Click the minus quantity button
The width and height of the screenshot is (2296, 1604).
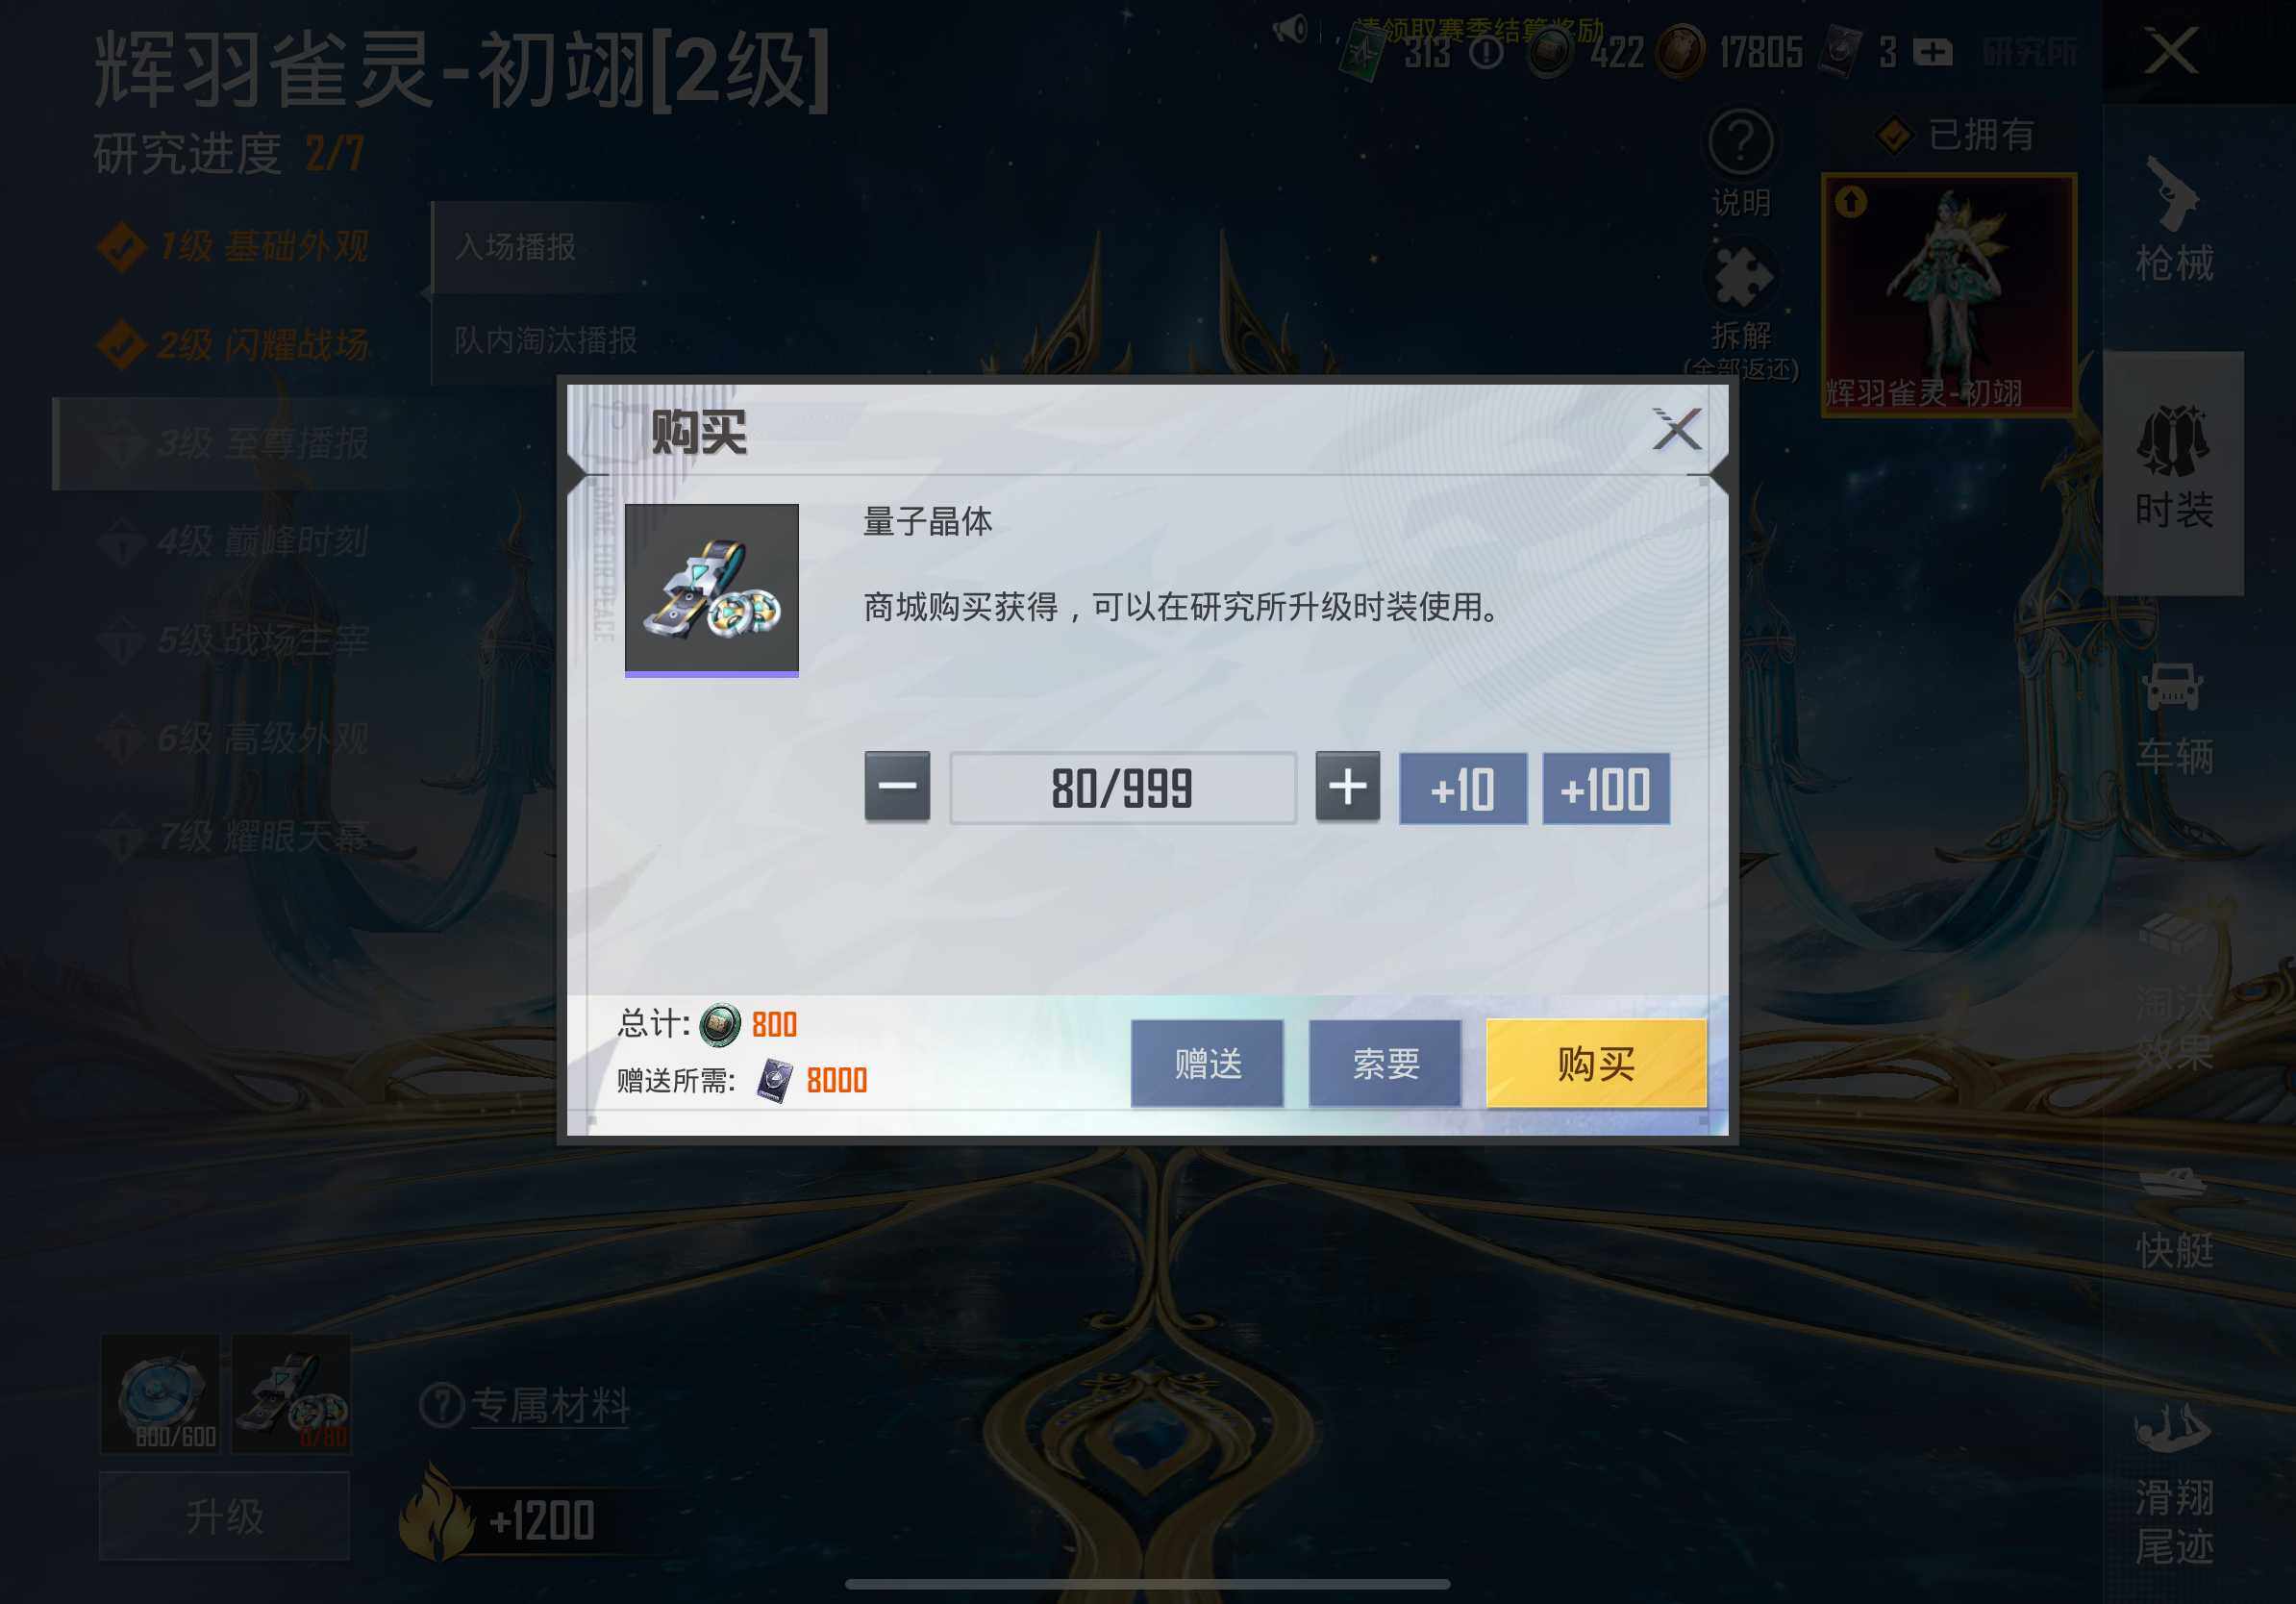pos(897,786)
